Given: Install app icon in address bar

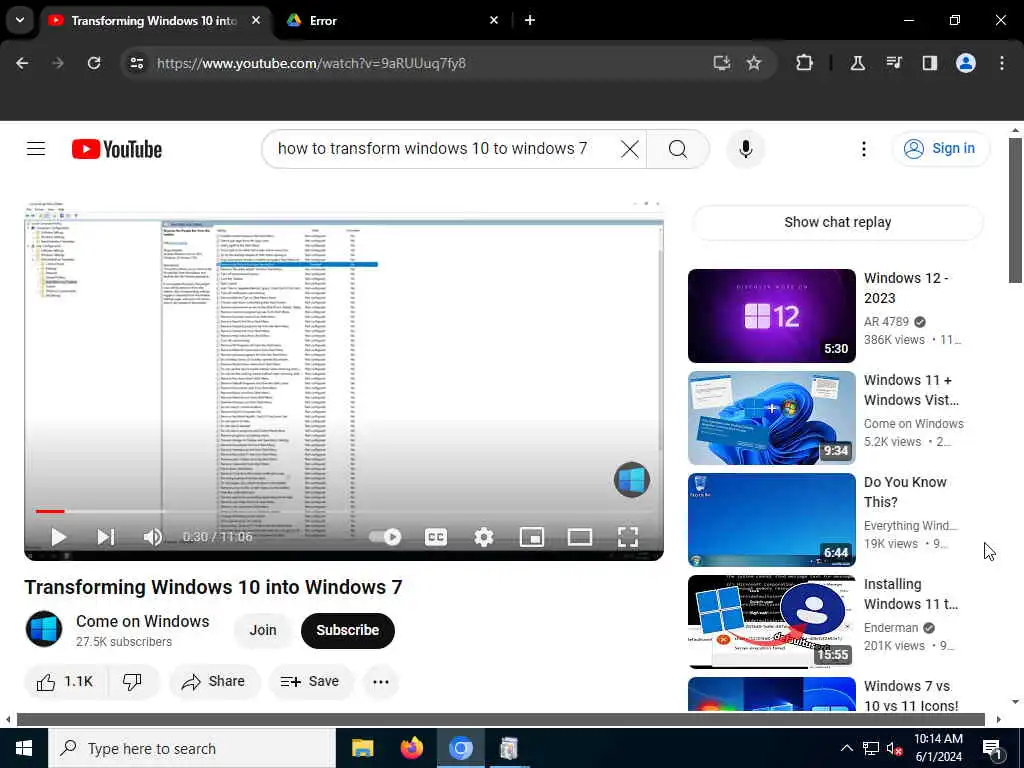Looking at the screenshot, I should pyautogui.click(x=721, y=63).
